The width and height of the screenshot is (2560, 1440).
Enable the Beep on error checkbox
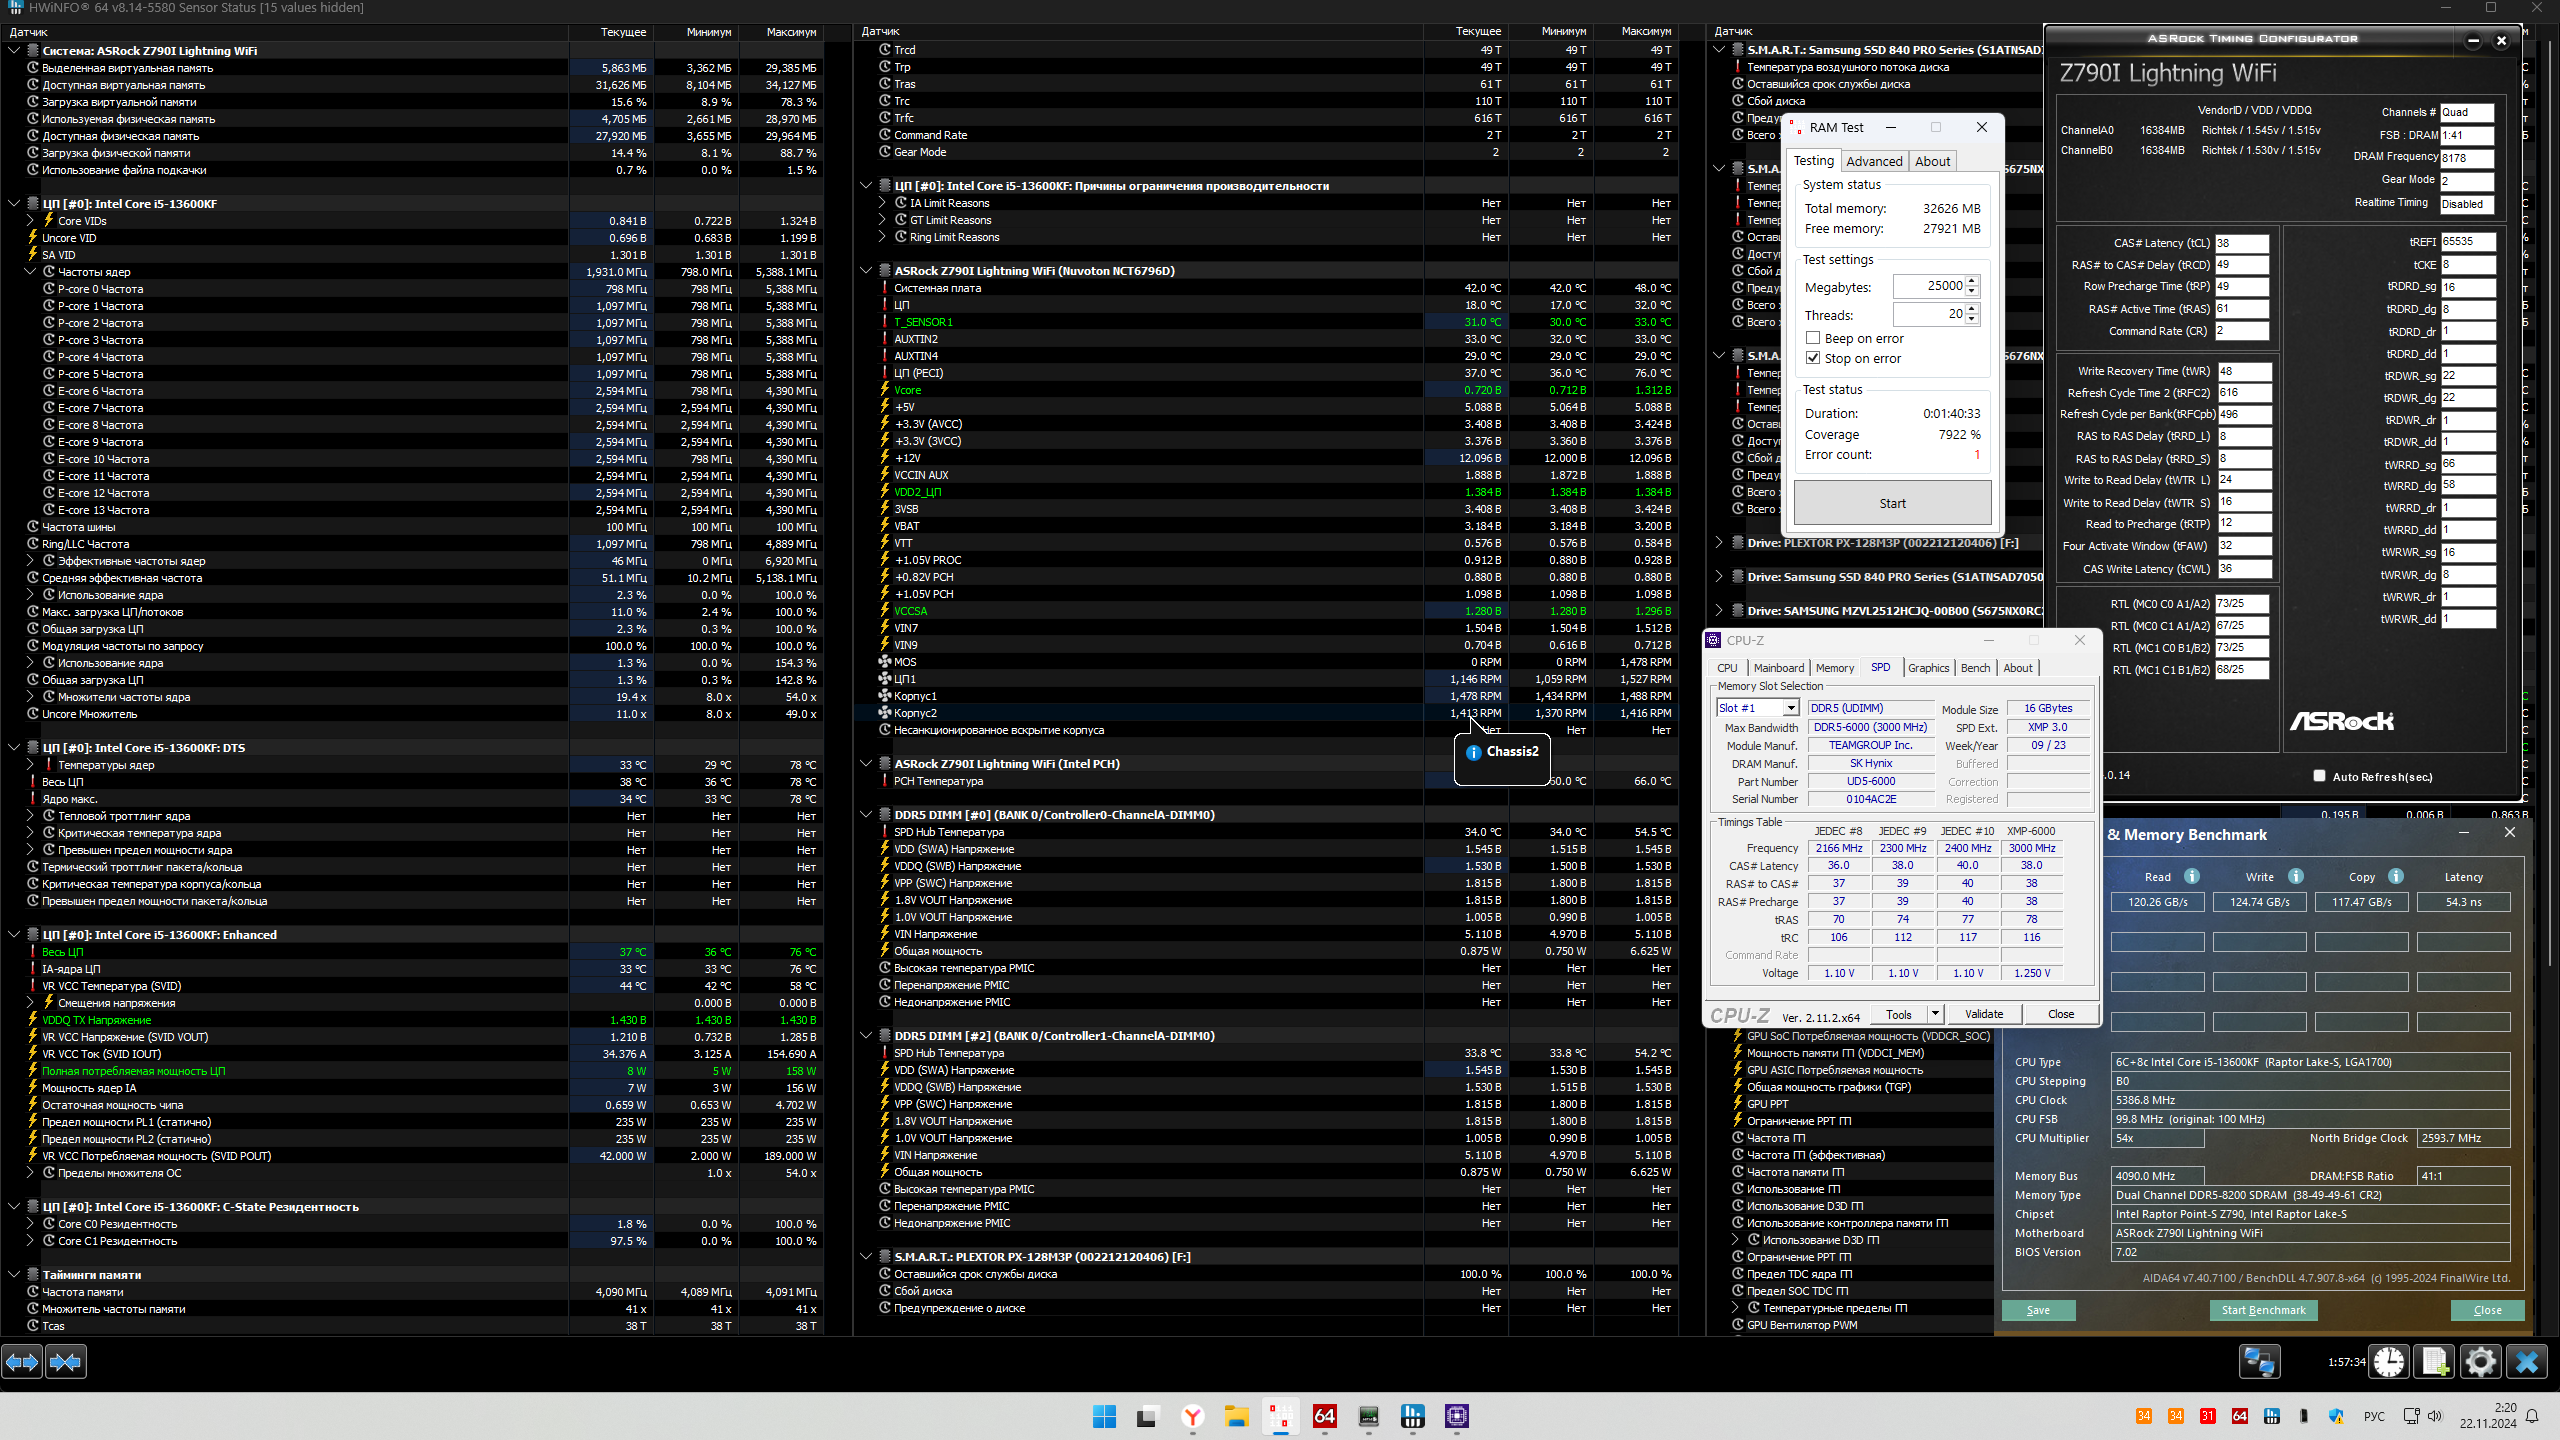[x=1813, y=338]
